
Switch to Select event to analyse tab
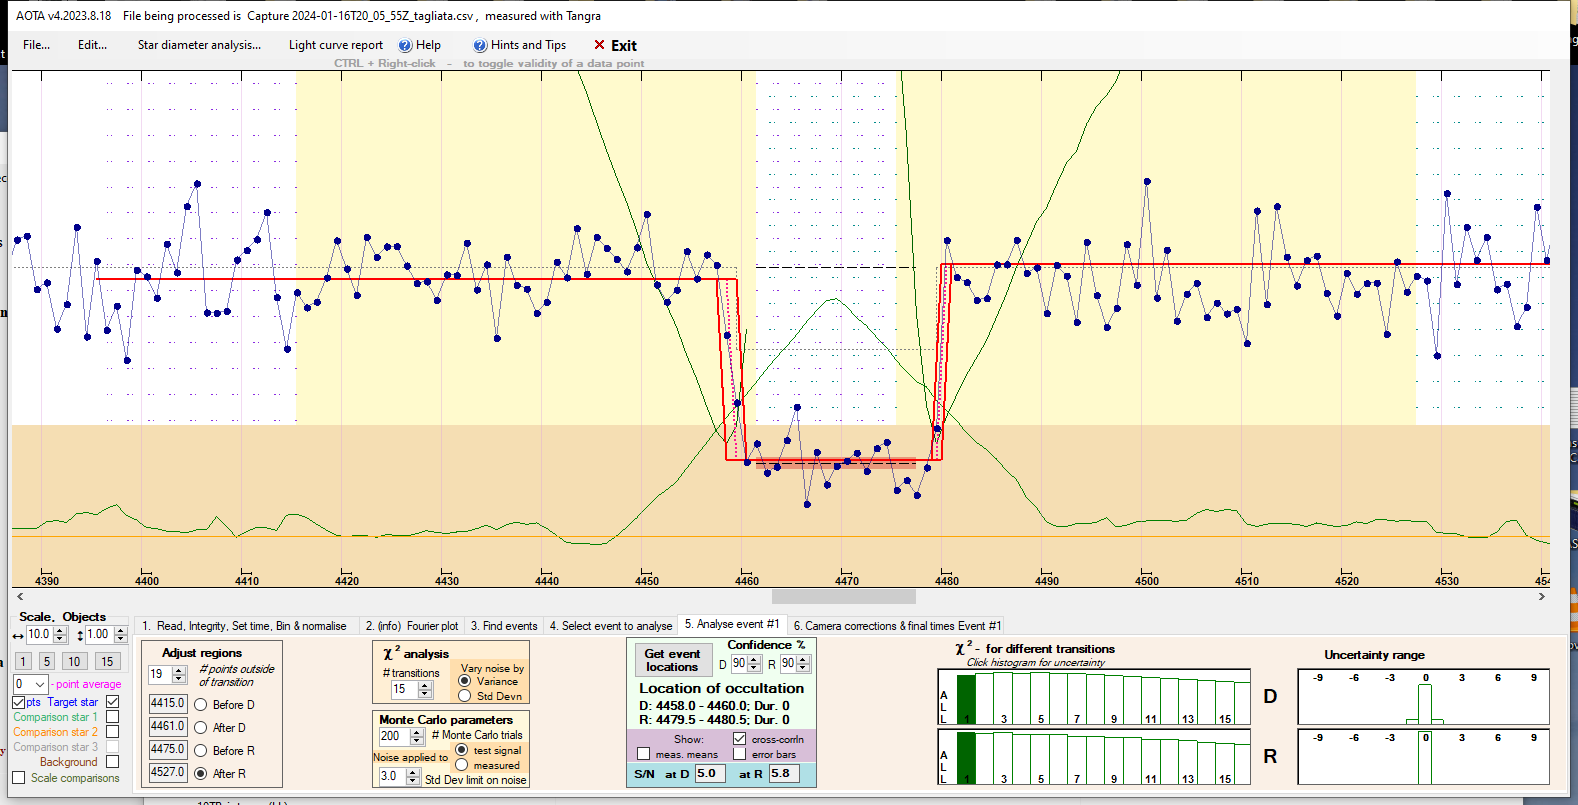[x=611, y=626]
